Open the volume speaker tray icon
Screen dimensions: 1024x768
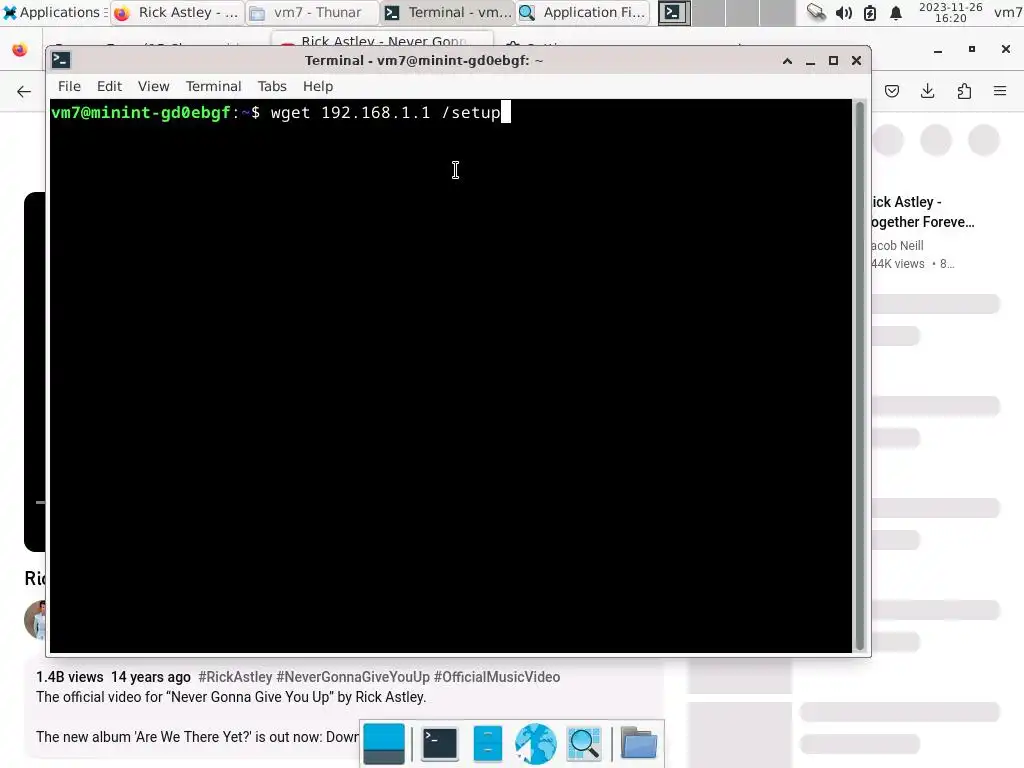[x=843, y=12]
